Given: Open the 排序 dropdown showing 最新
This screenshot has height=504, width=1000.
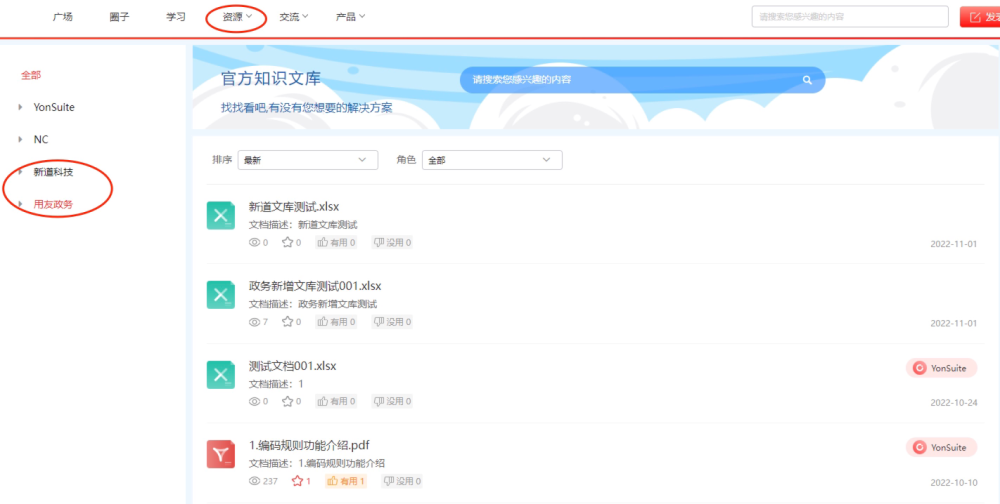Looking at the screenshot, I should pos(307,160).
